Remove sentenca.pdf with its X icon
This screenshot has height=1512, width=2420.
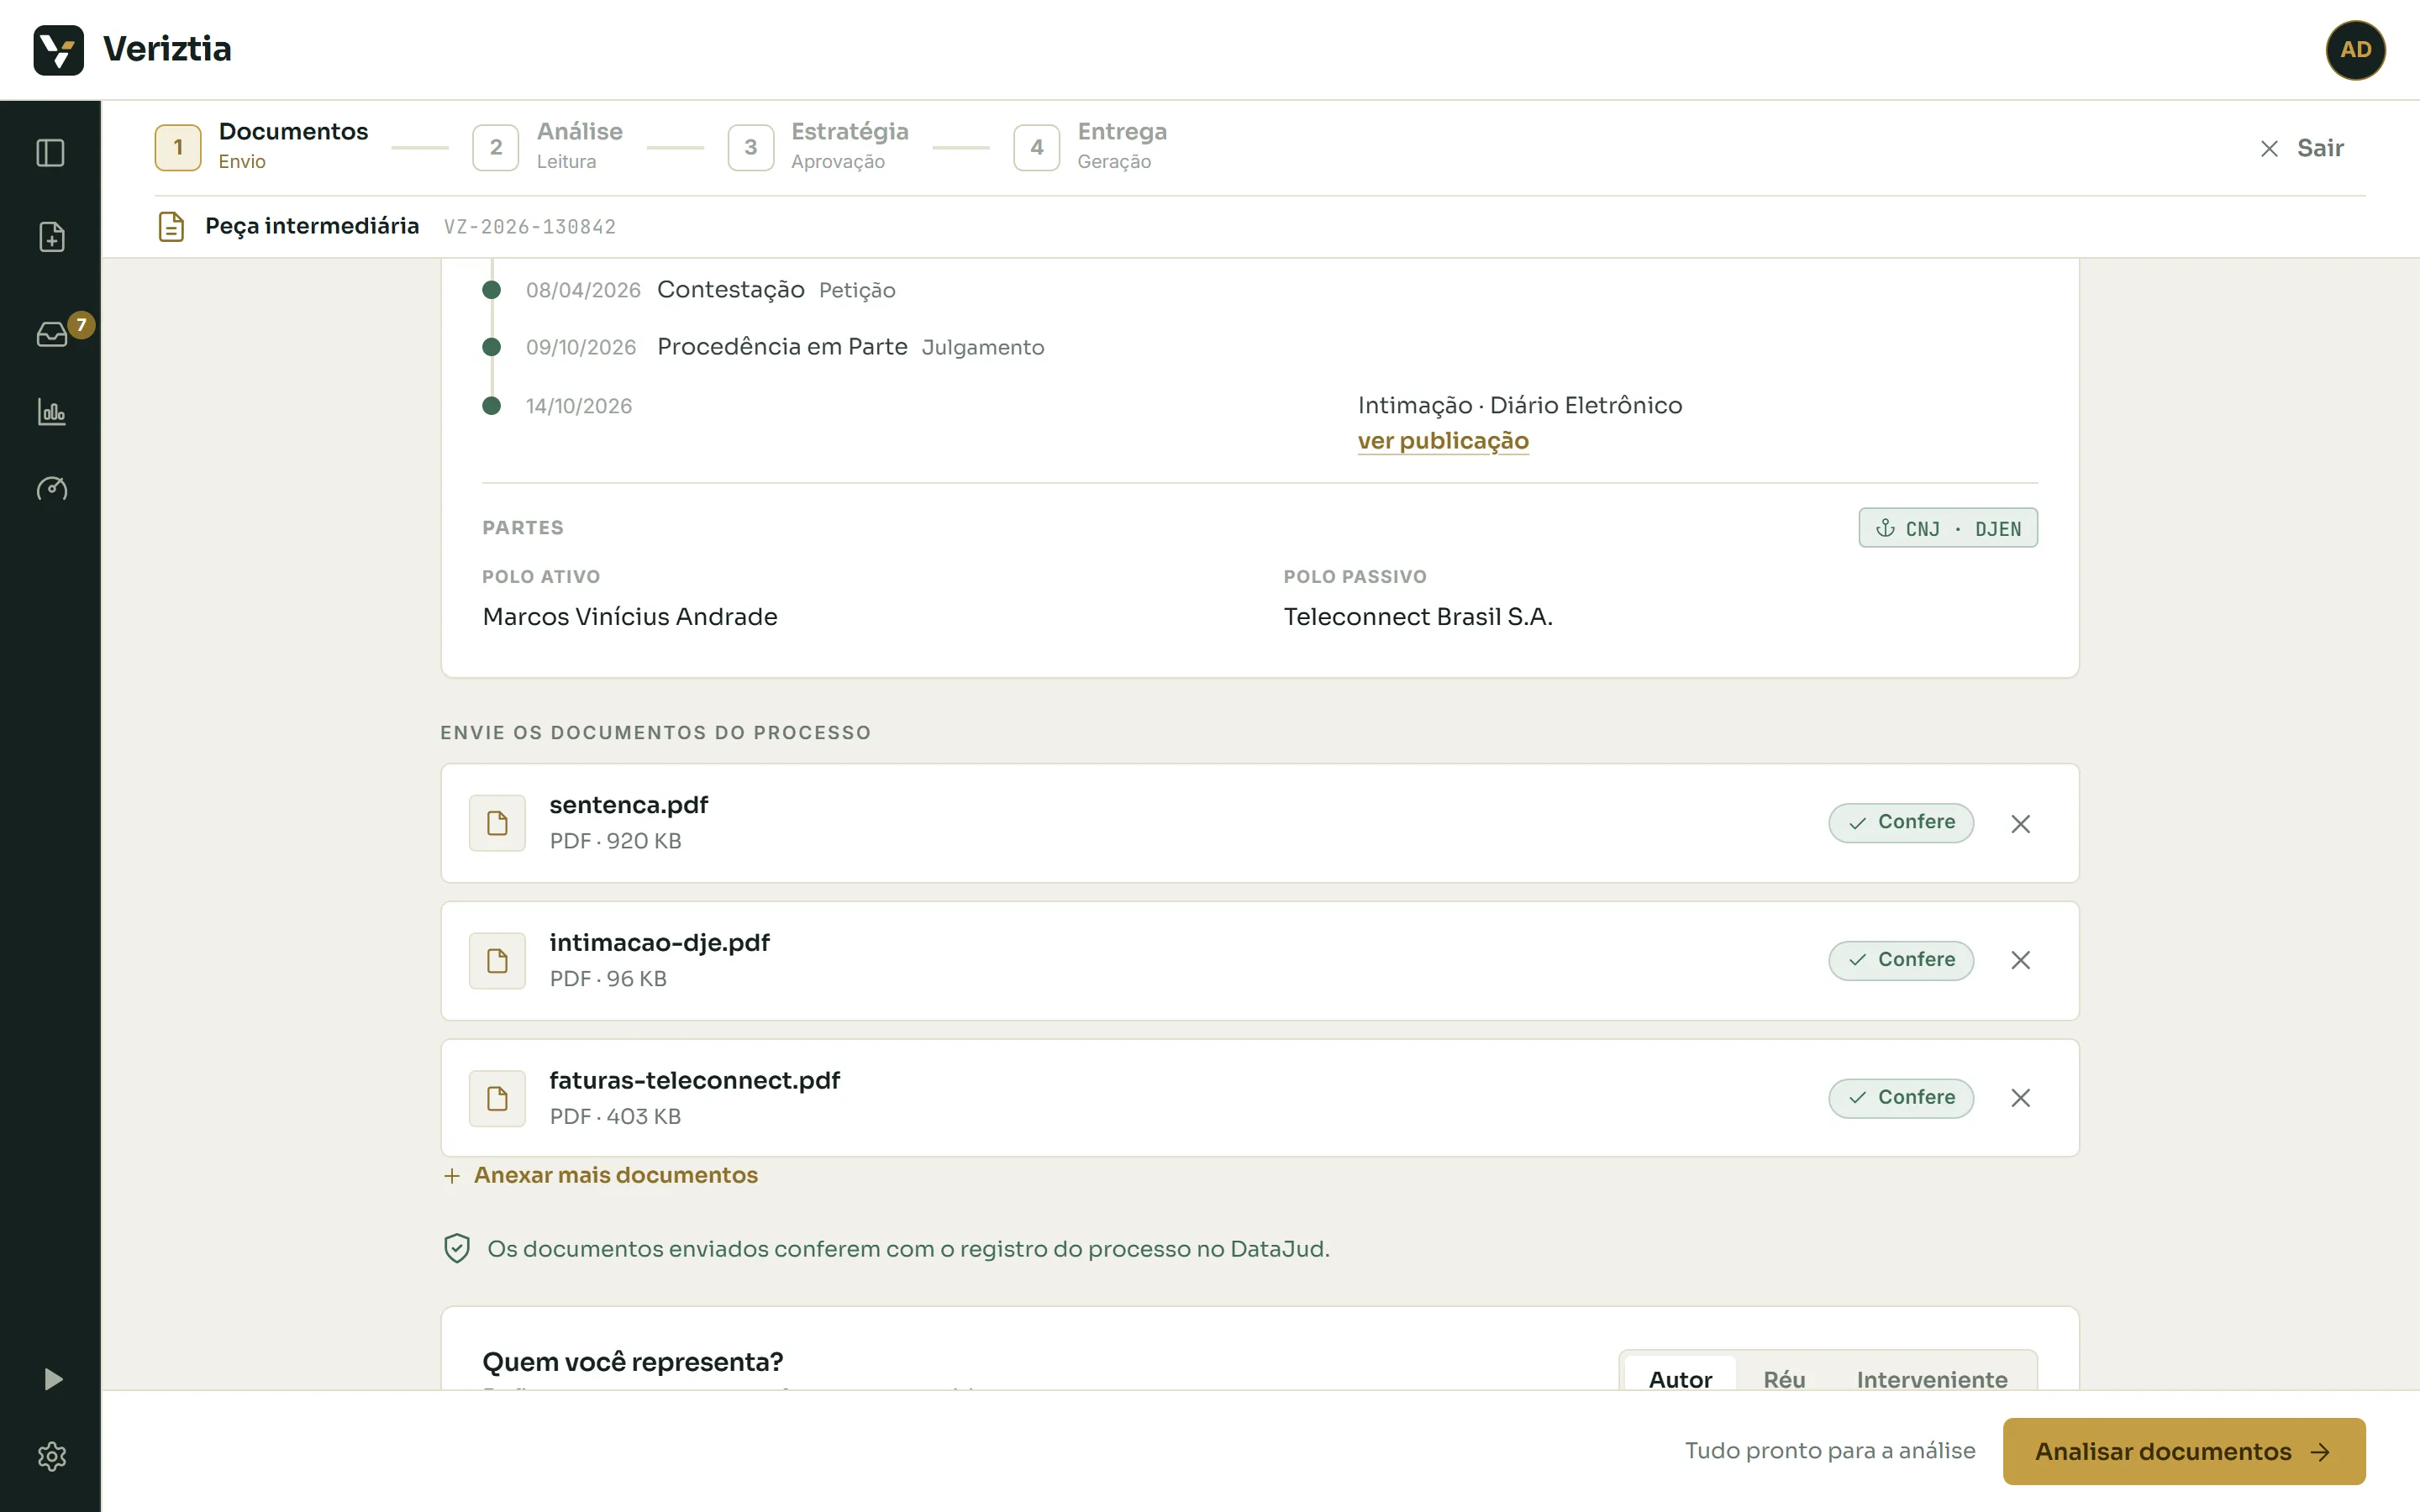[x=2020, y=824]
